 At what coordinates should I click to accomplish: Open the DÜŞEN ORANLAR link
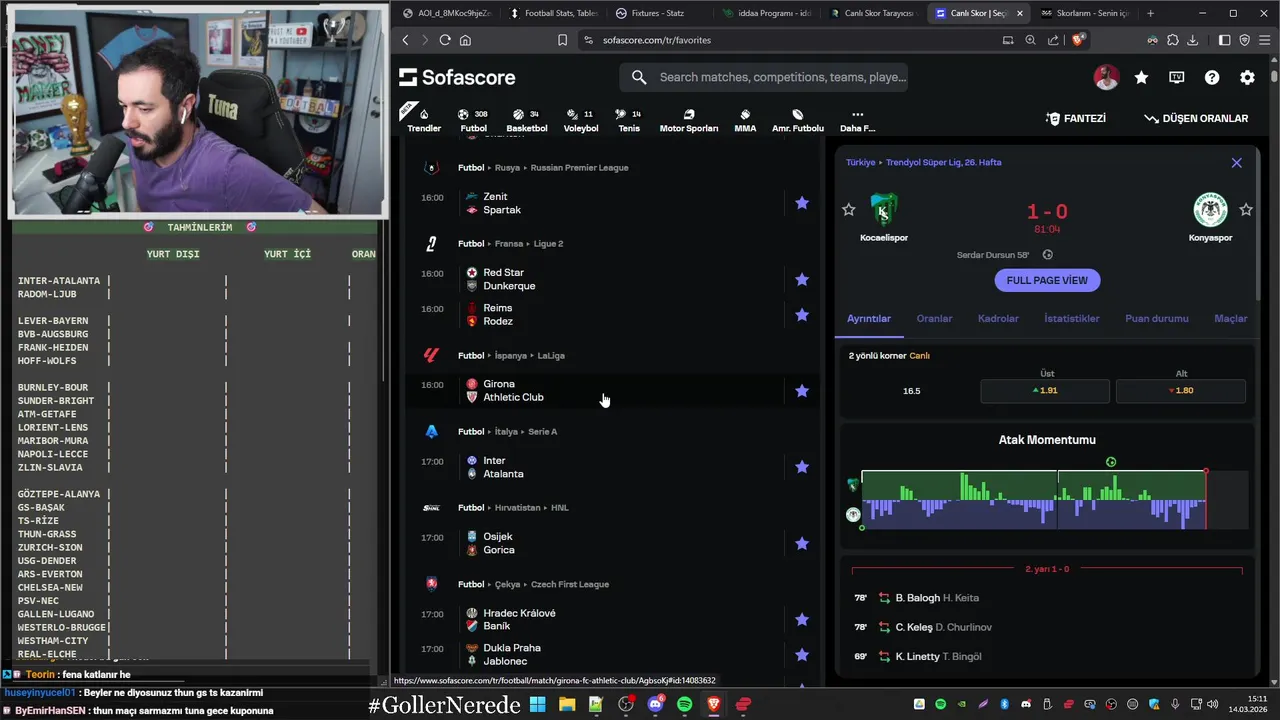click(x=1196, y=118)
